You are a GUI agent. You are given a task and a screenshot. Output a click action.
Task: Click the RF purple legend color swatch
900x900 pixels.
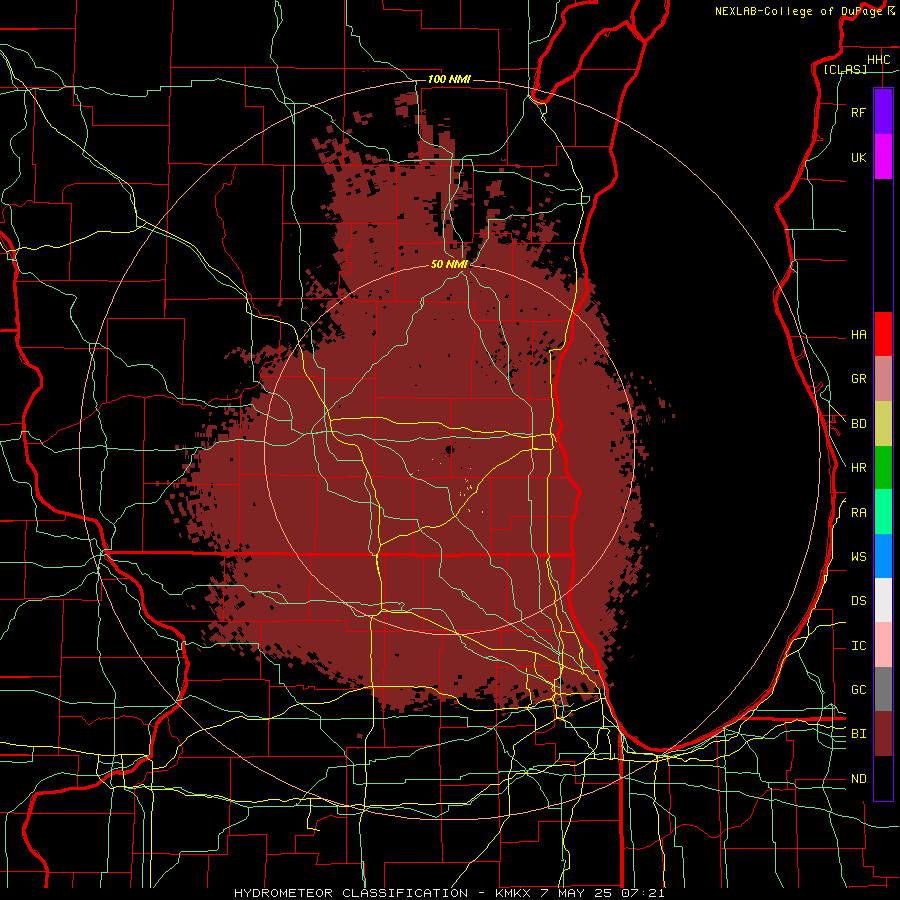[x=883, y=112]
